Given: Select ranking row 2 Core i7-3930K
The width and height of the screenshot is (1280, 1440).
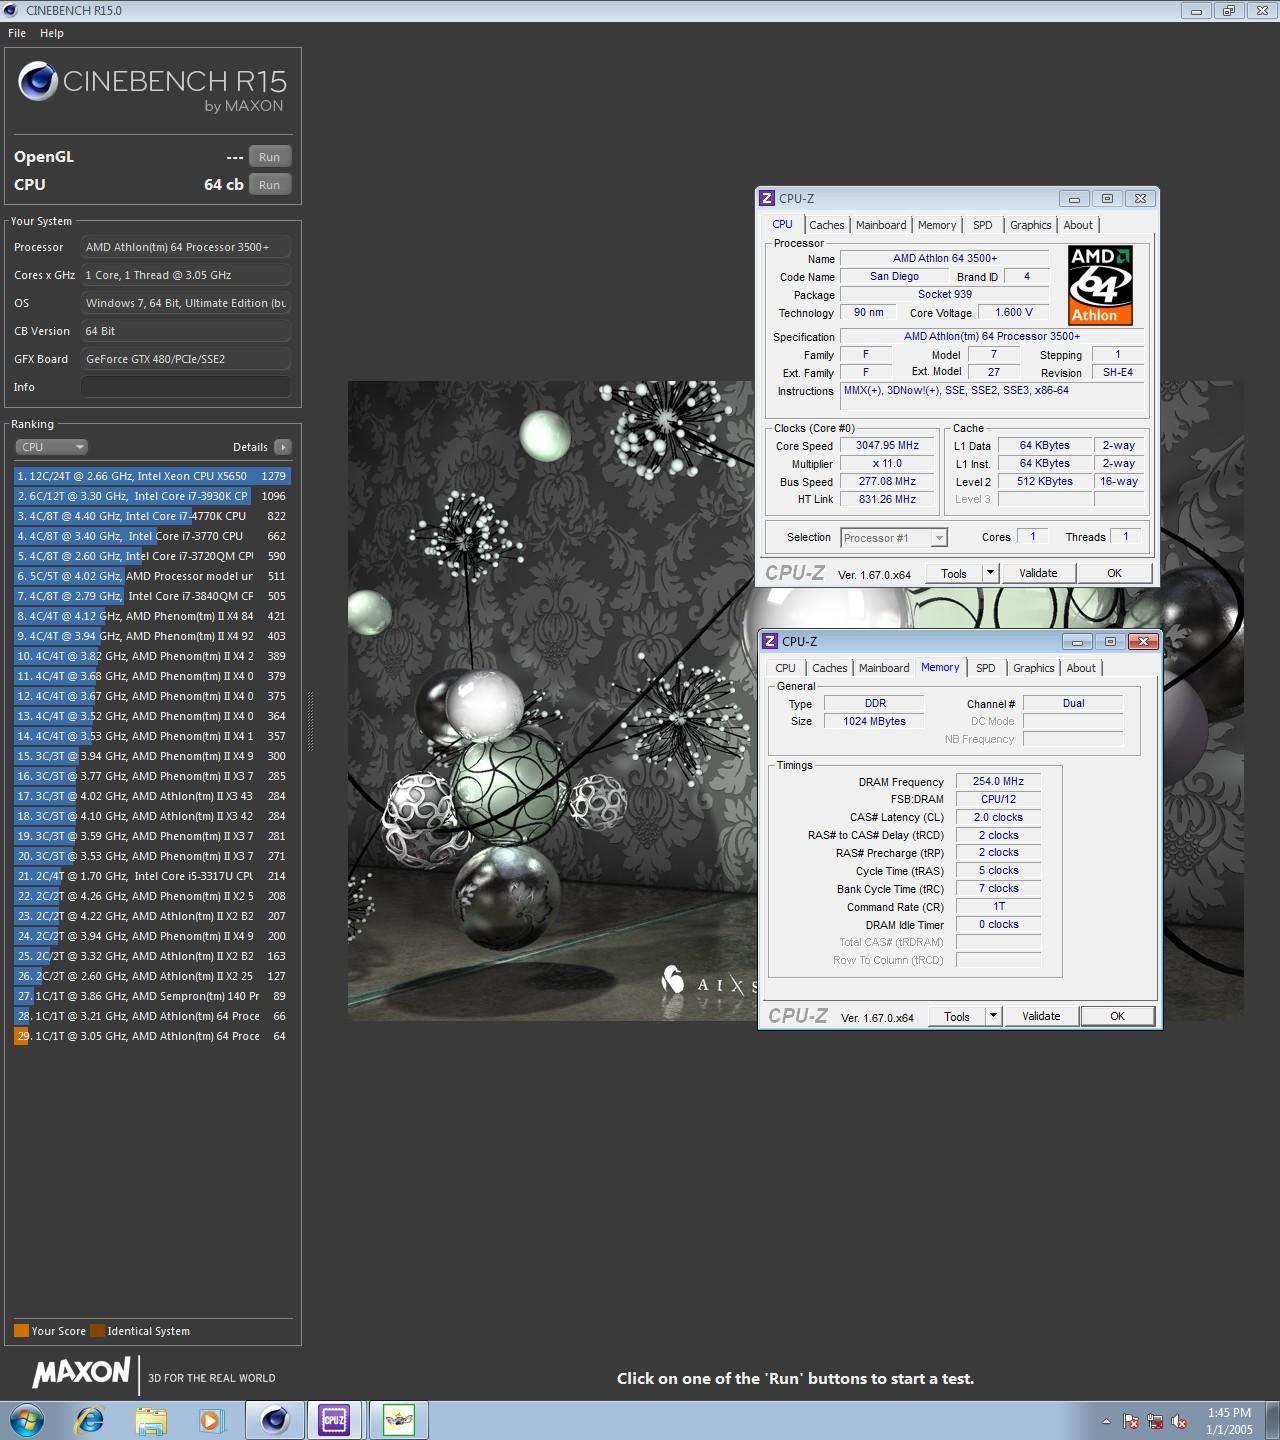Looking at the screenshot, I should click(x=152, y=496).
